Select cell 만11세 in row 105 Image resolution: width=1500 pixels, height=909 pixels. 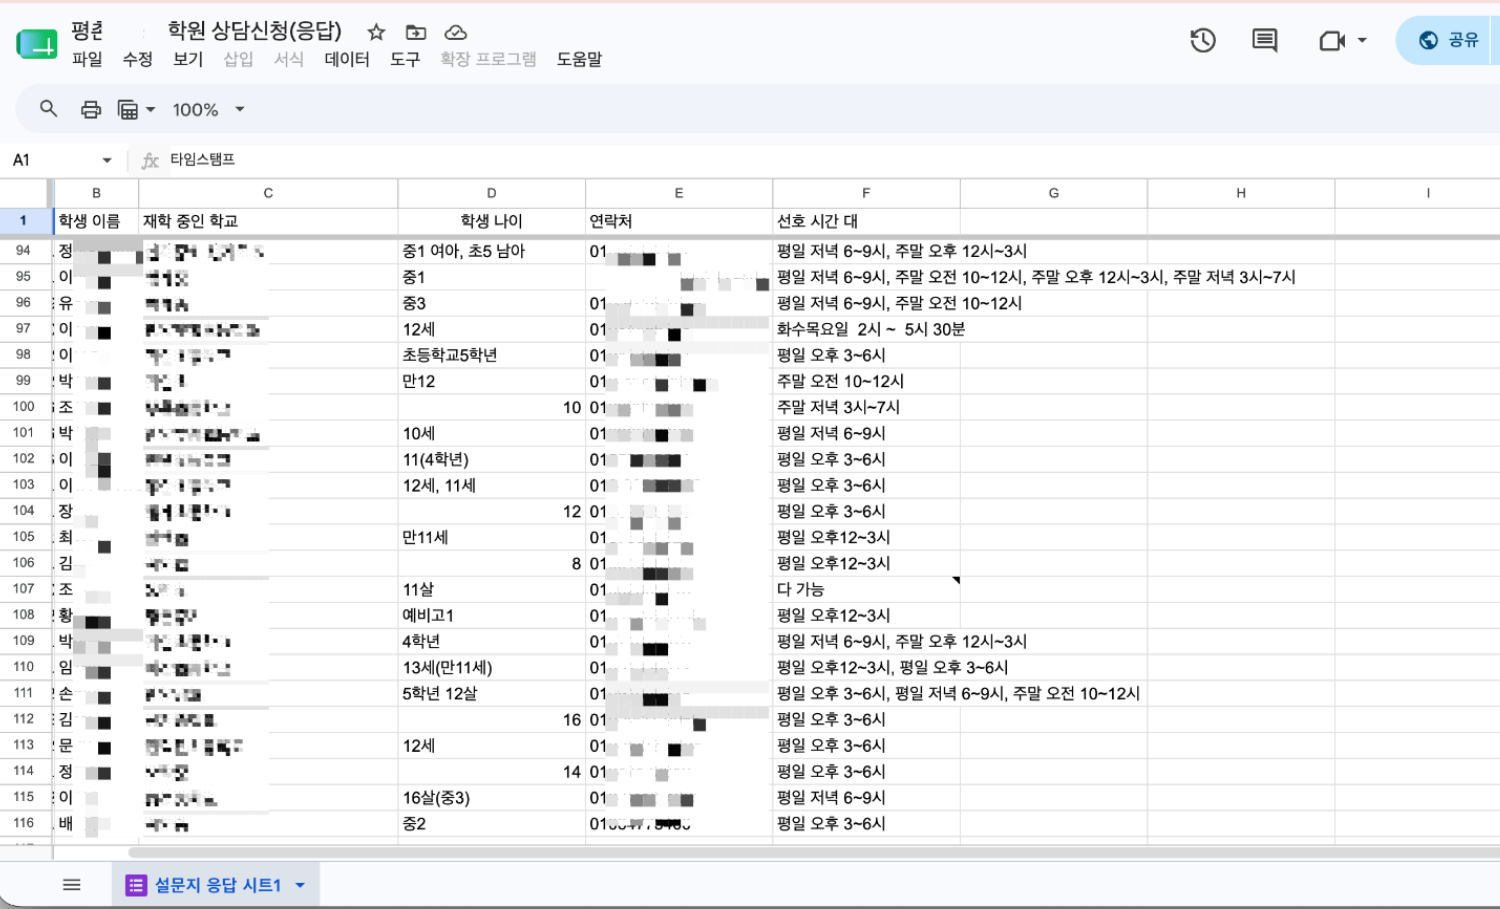point(491,537)
